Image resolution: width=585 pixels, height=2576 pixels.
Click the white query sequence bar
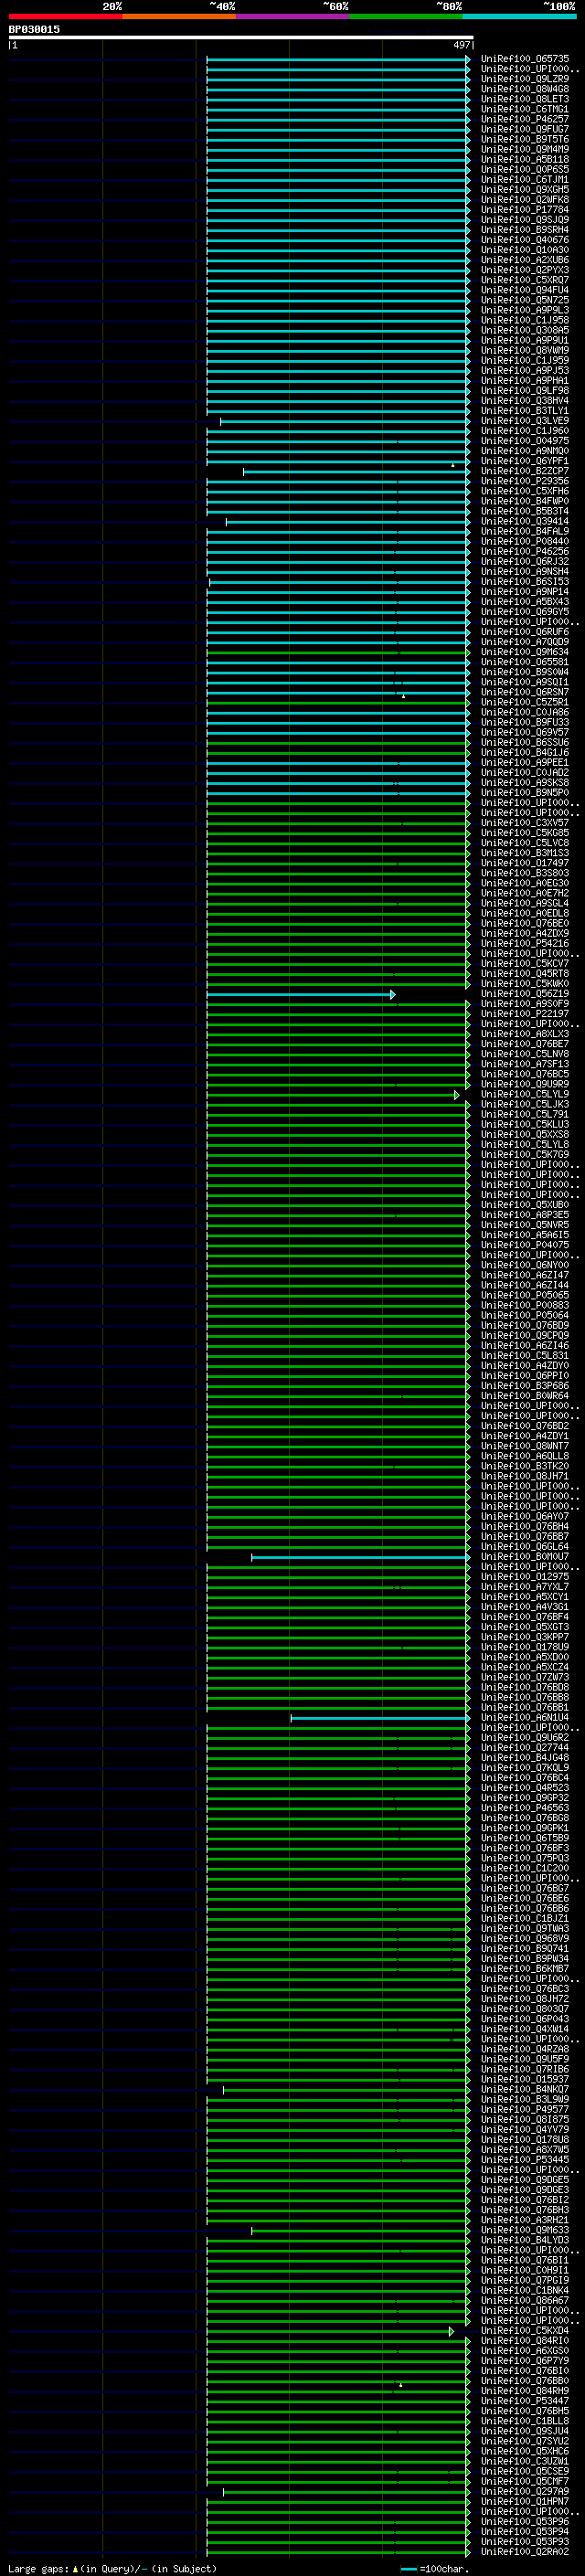[x=241, y=38]
